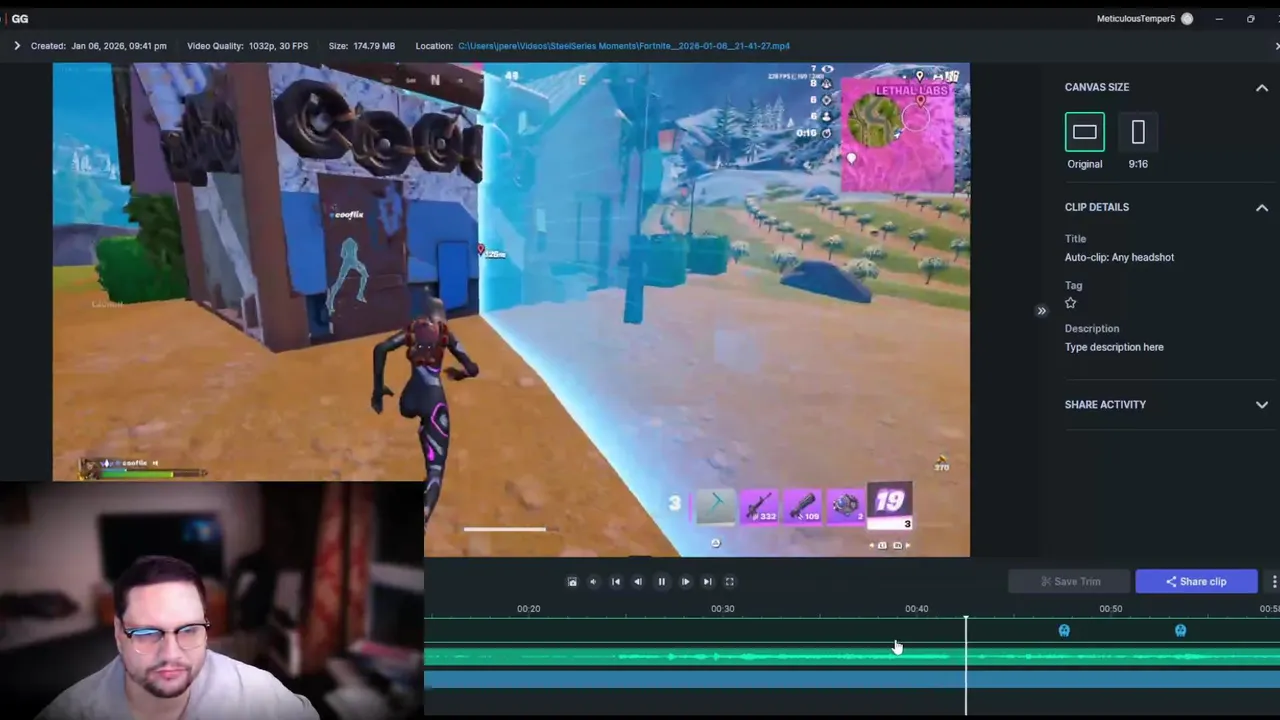Expand the clip info header arrow
The height and width of the screenshot is (720, 1280).
(17, 46)
